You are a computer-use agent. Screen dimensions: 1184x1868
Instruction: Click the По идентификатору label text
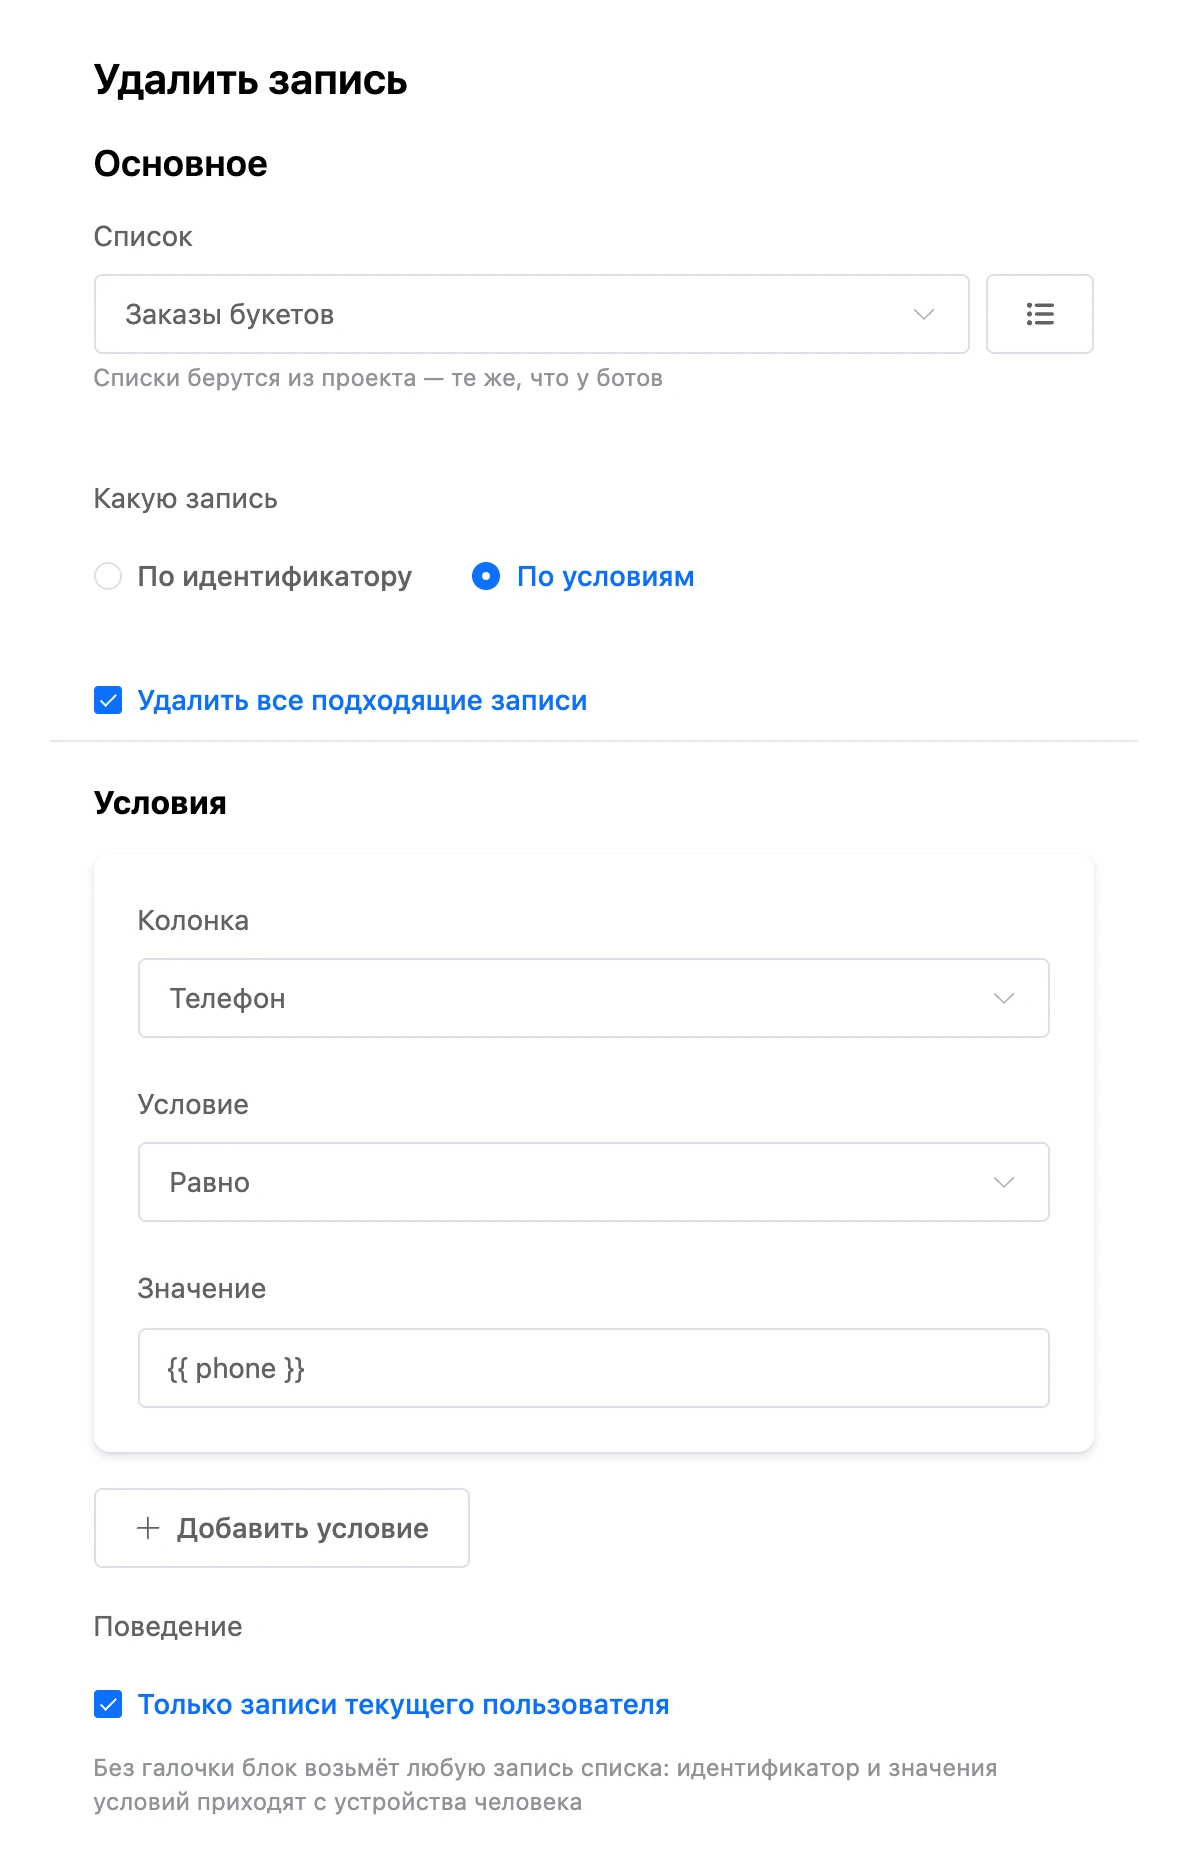[x=275, y=577]
